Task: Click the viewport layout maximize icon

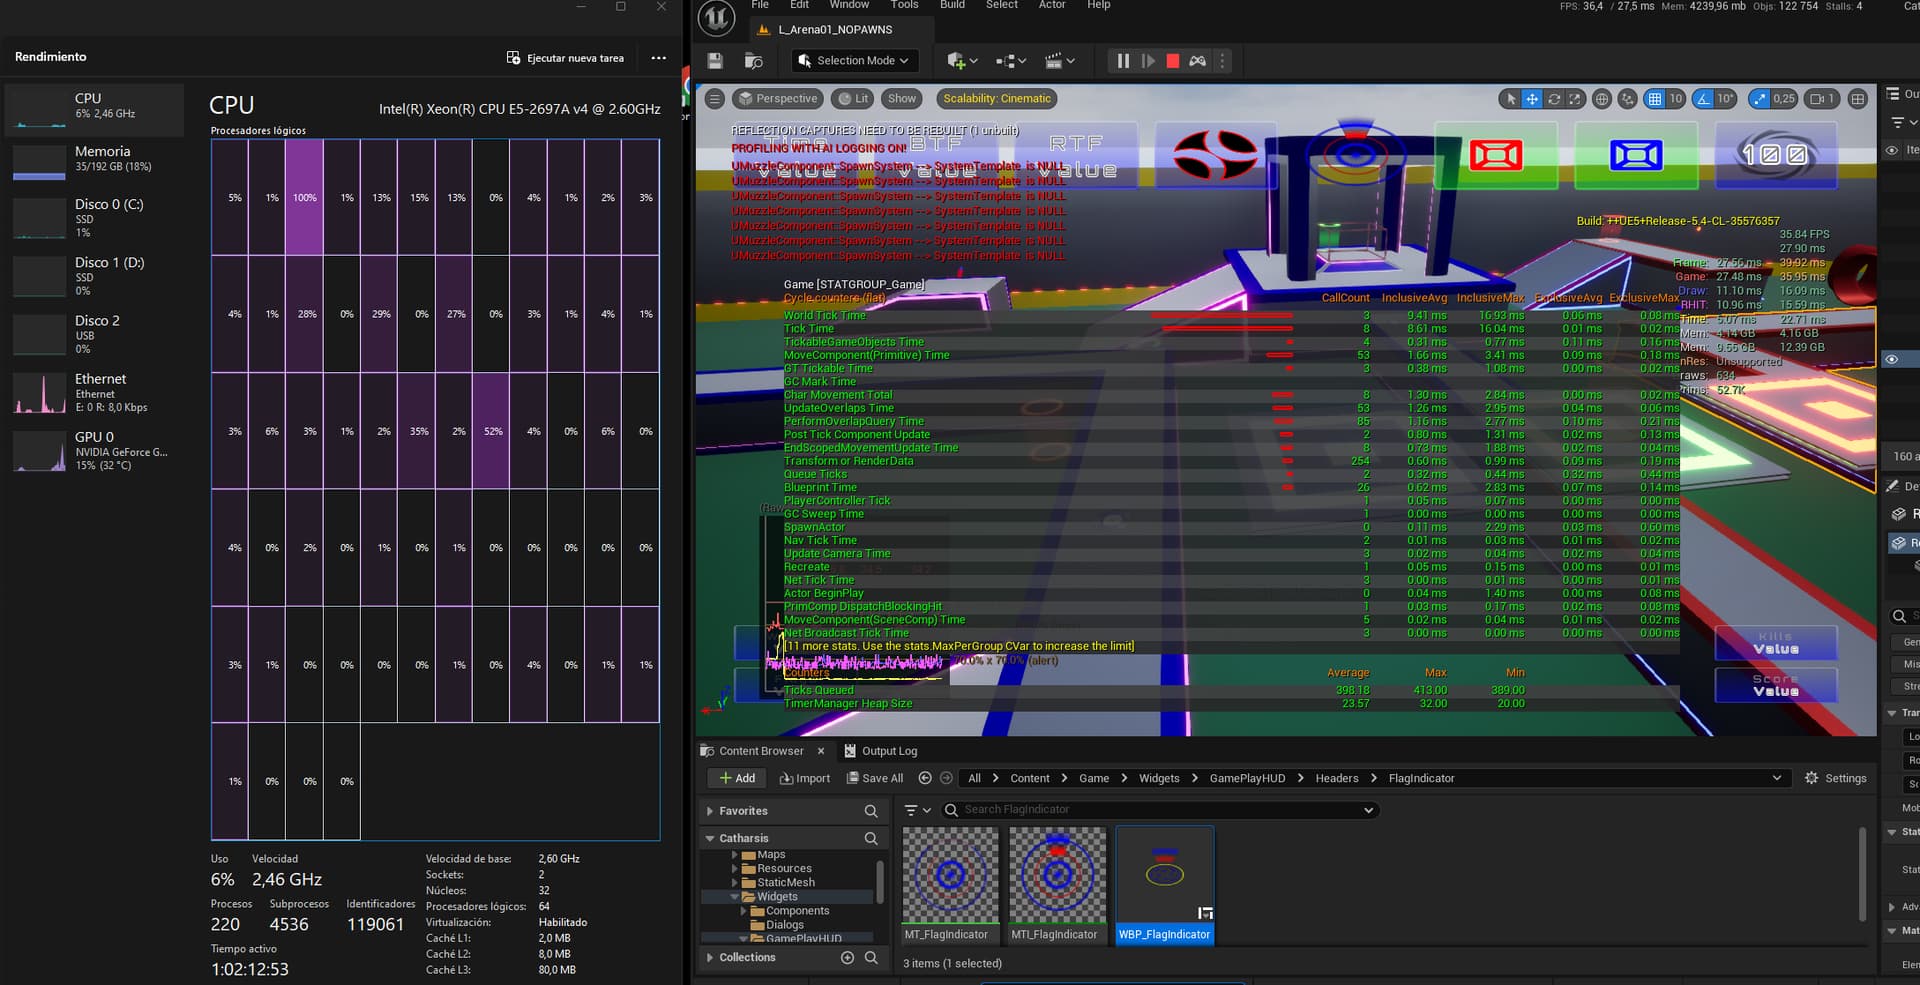Action: pos(1858,99)
